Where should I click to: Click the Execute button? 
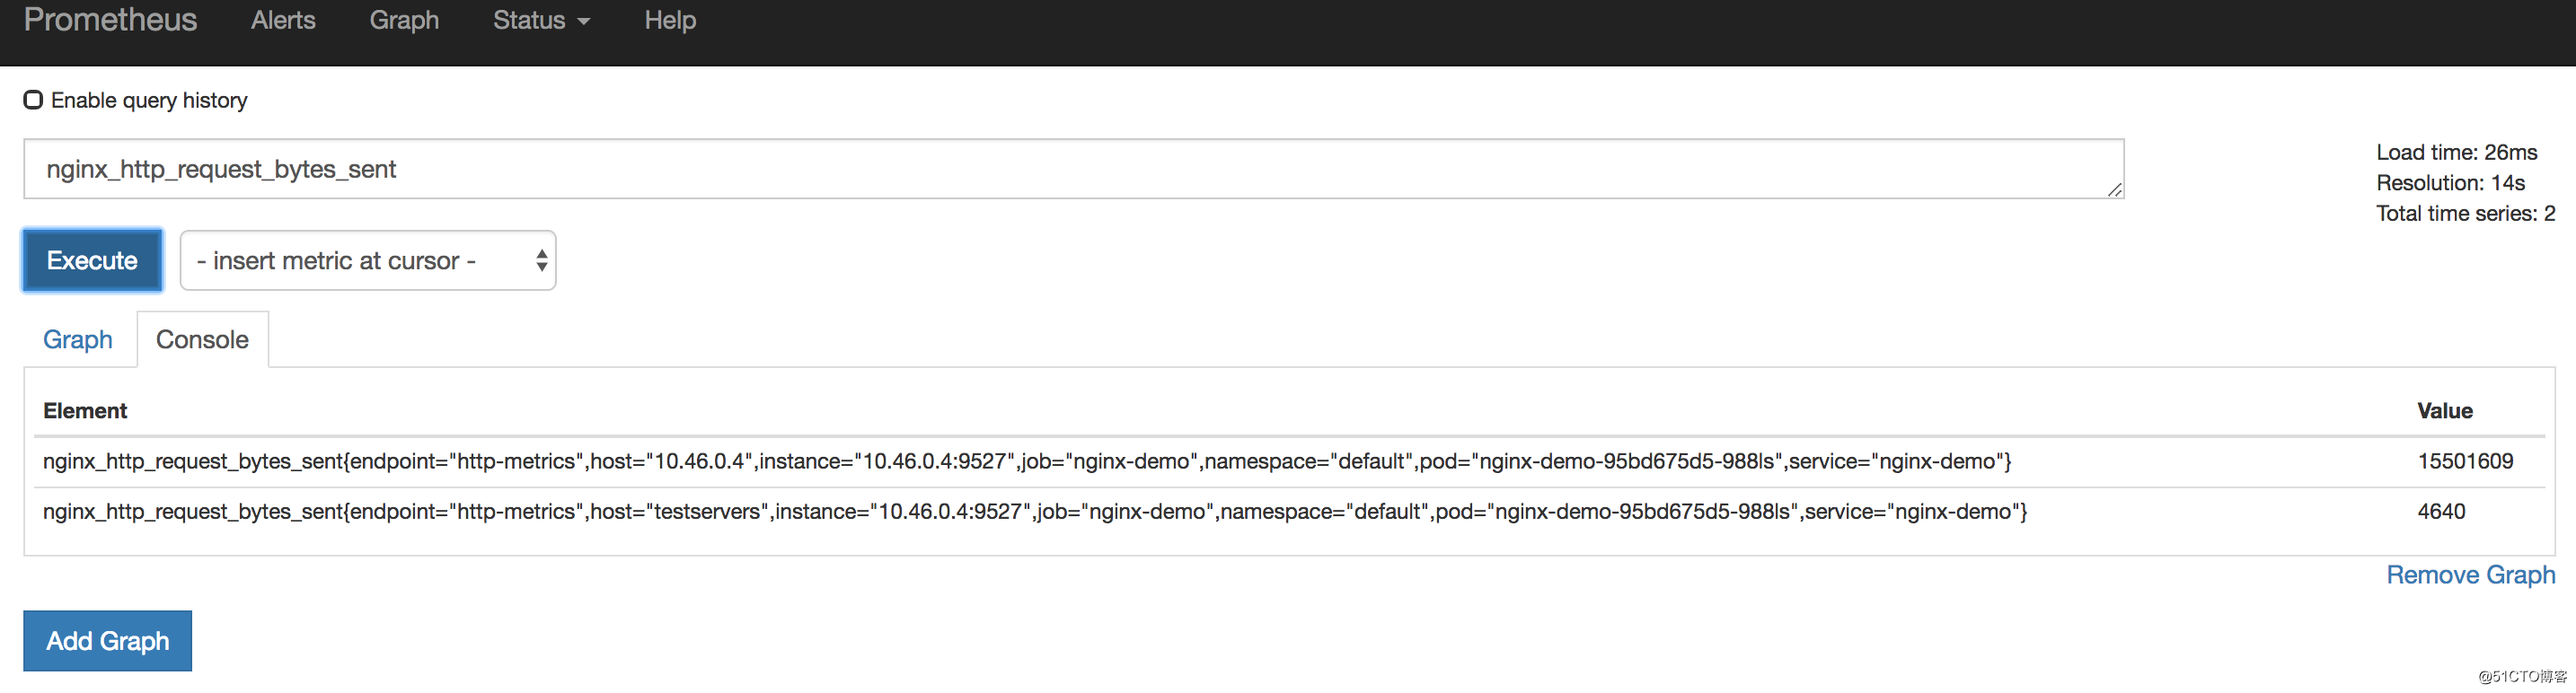(x=92, y=260)
